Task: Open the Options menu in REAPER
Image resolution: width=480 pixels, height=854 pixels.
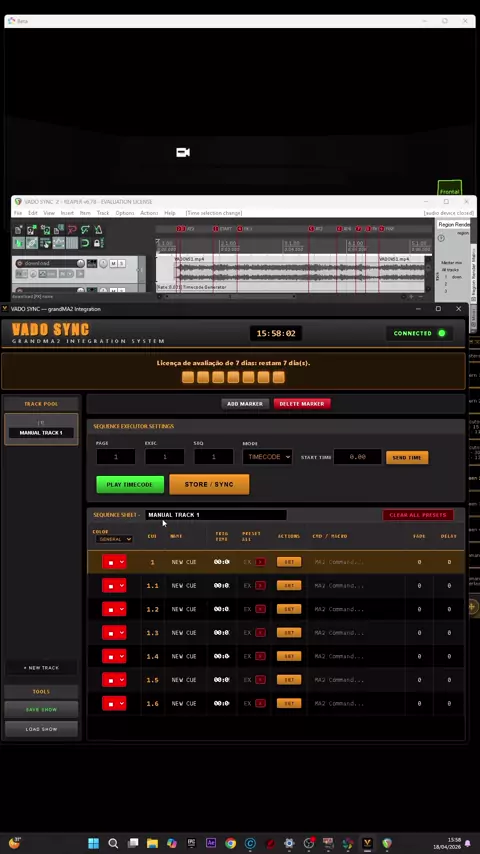Action: point(125,213)
